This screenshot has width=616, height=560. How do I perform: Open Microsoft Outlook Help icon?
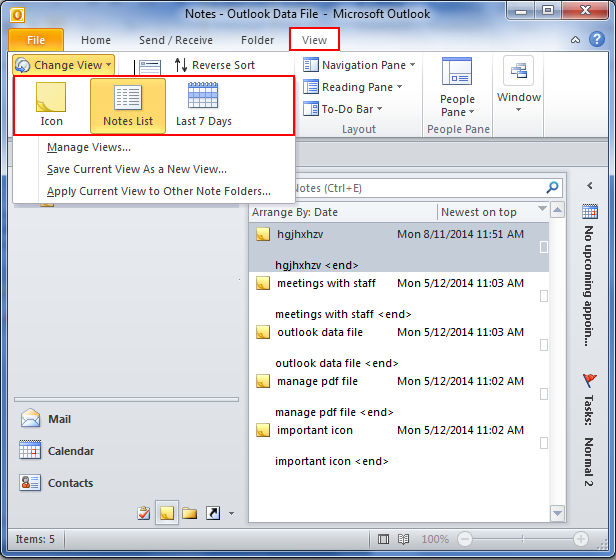click(597, 39)
